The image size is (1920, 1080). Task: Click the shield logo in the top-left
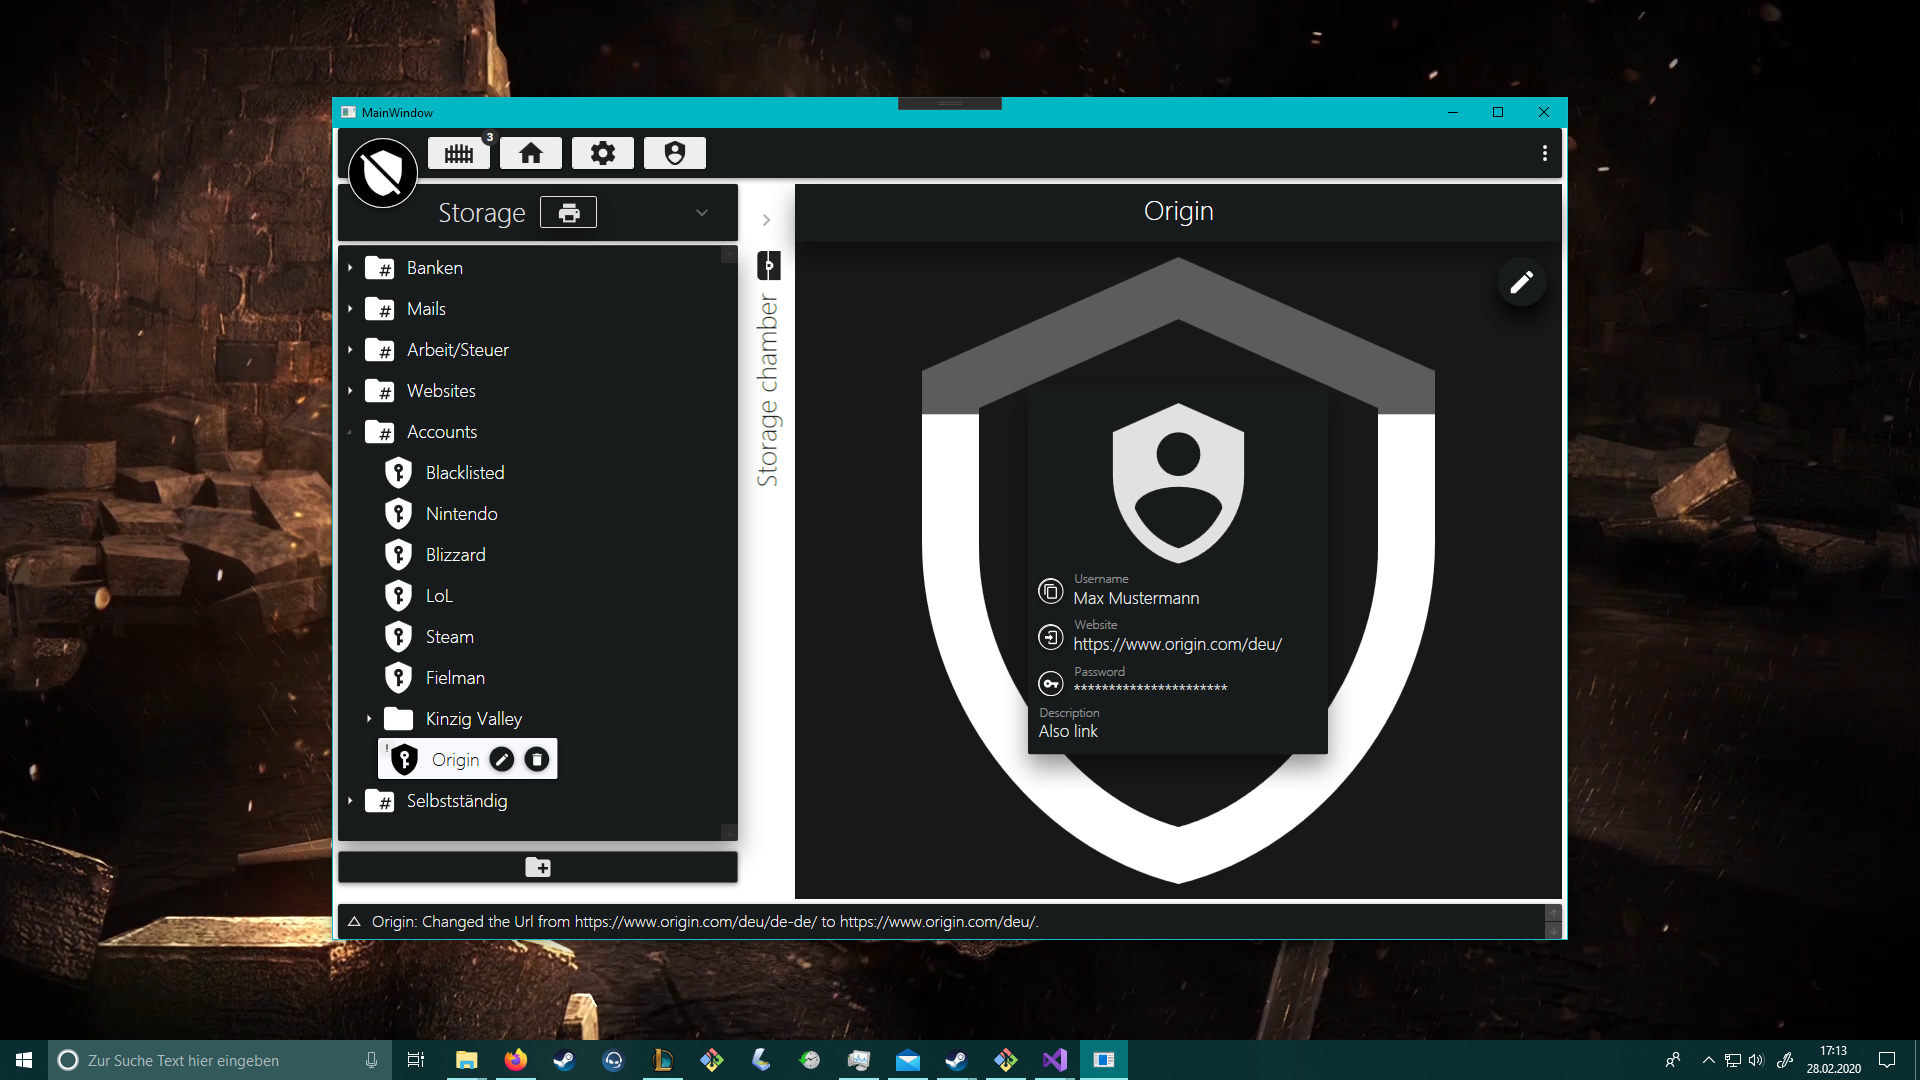pos(383,173)
